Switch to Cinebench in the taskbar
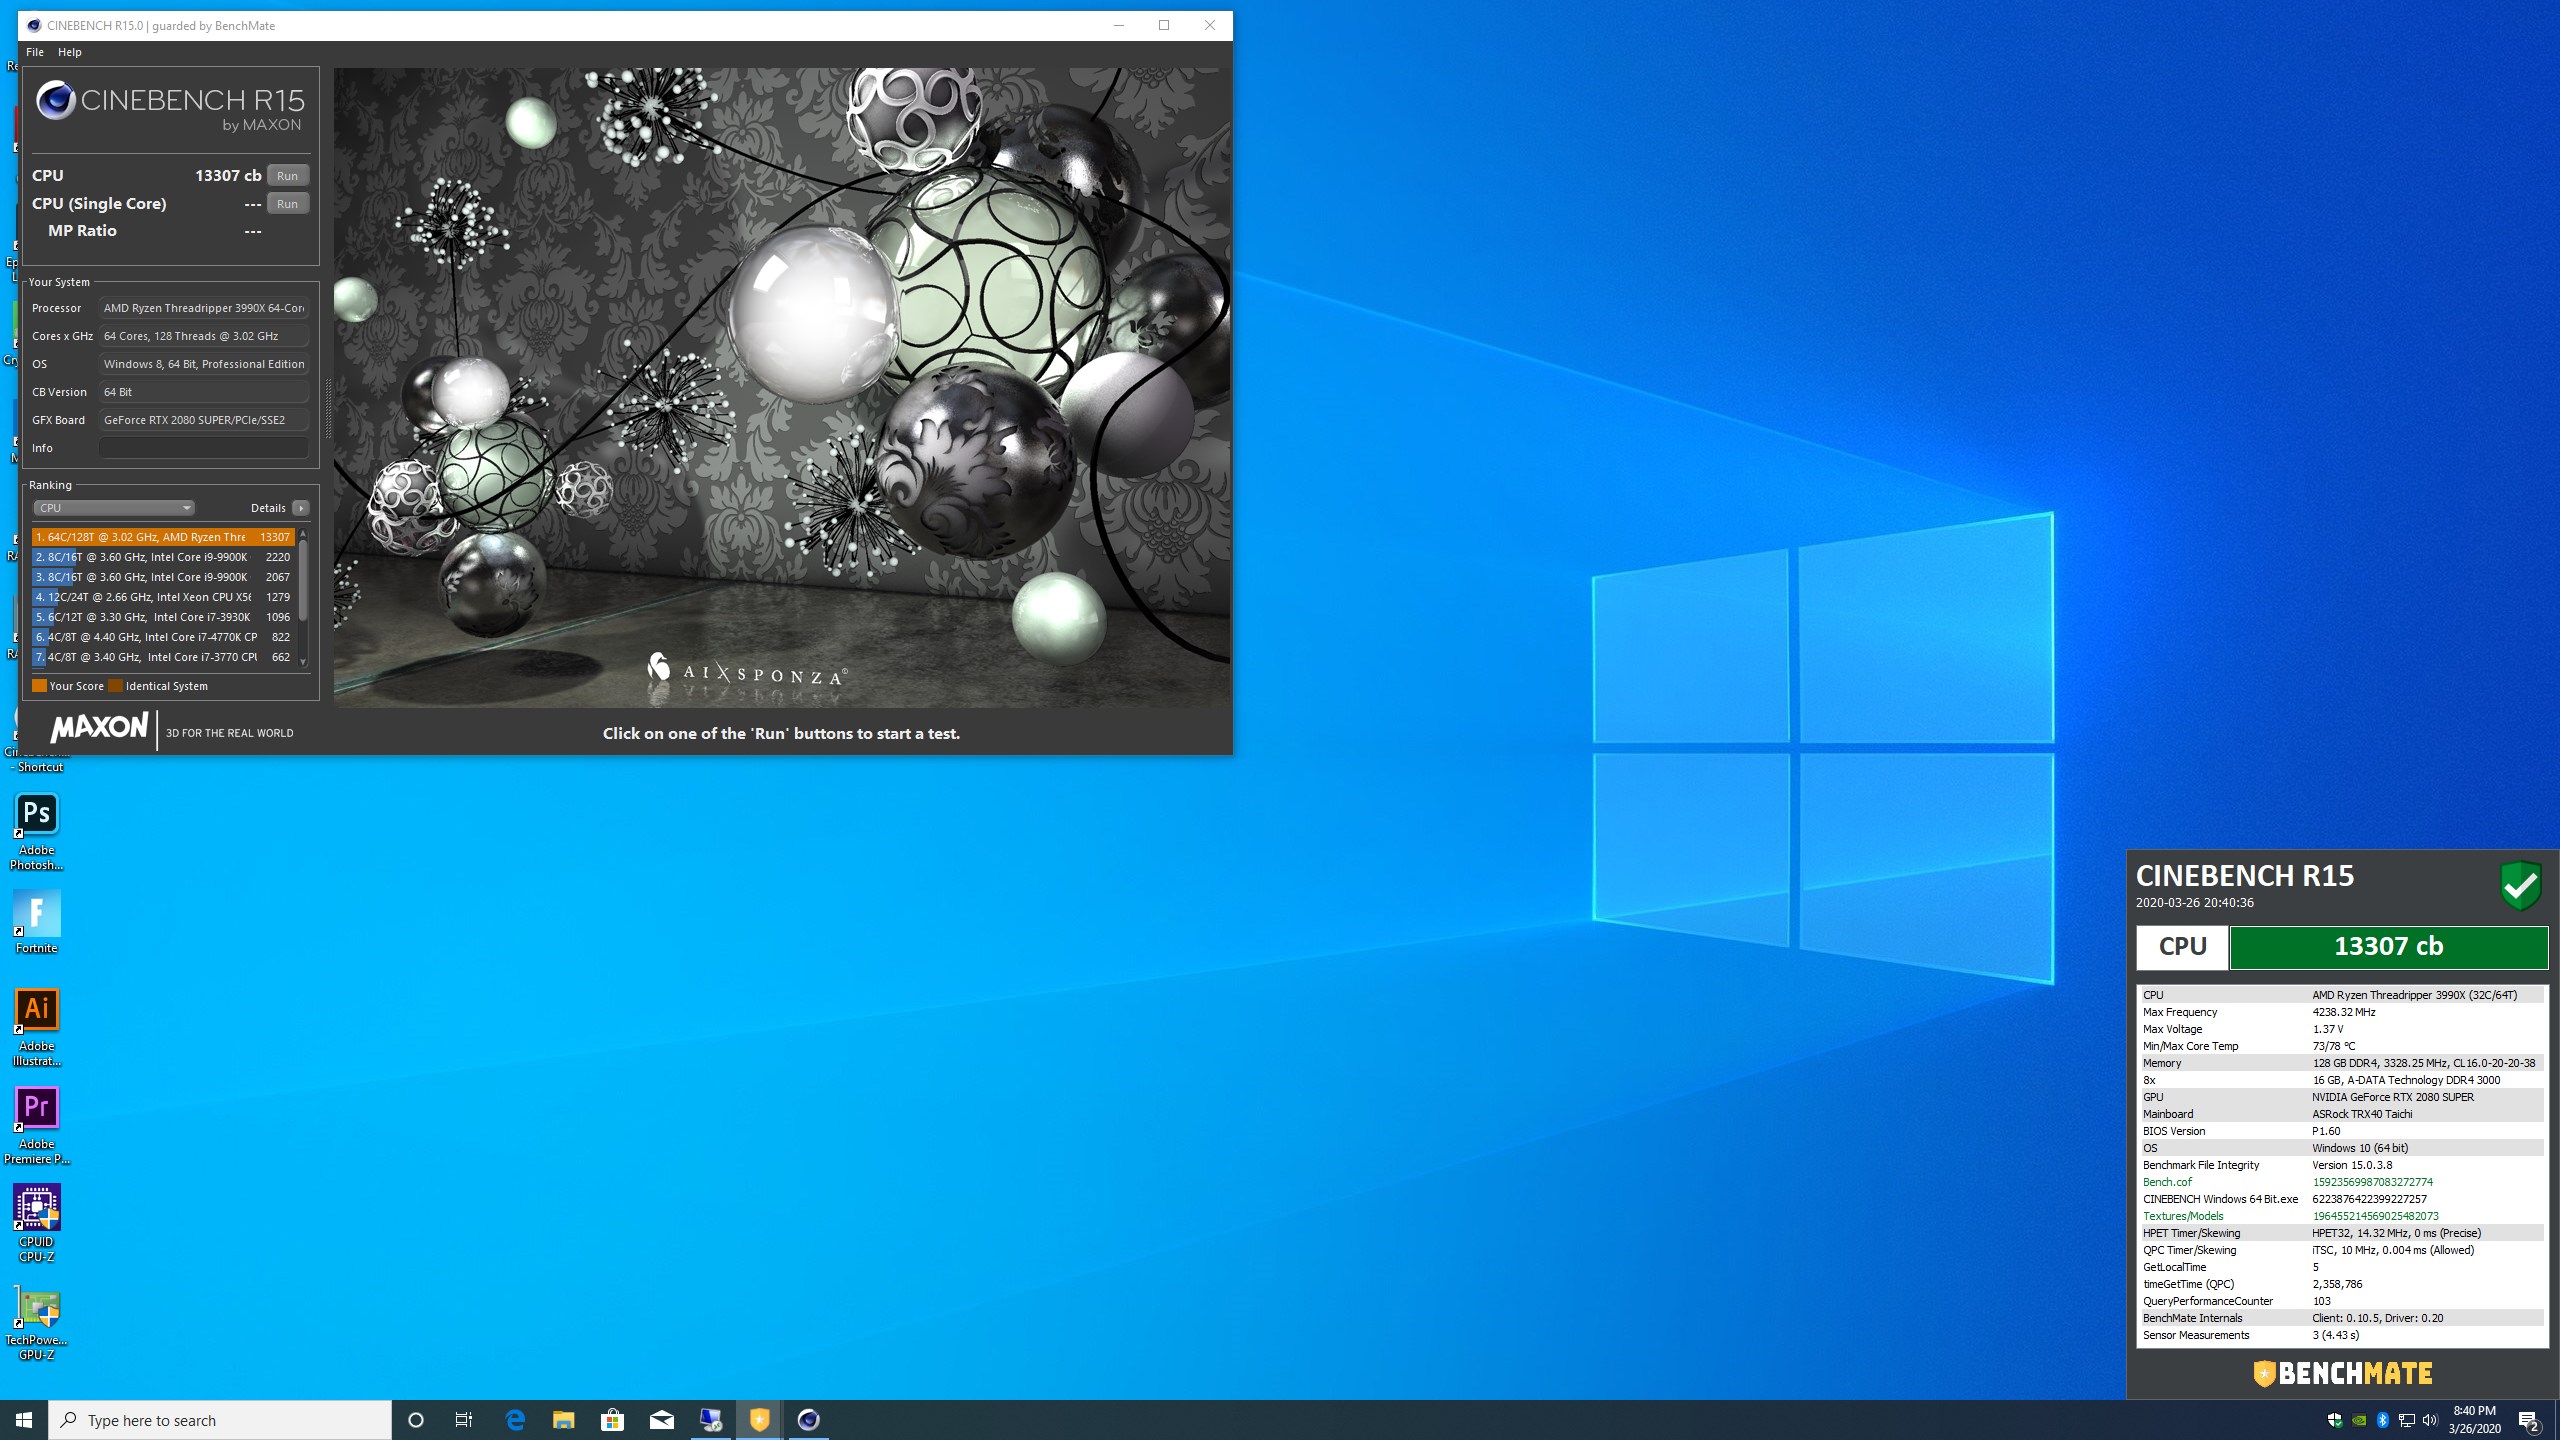The width and height of the screenshot is (2560, 1440). pos(809,1420)
